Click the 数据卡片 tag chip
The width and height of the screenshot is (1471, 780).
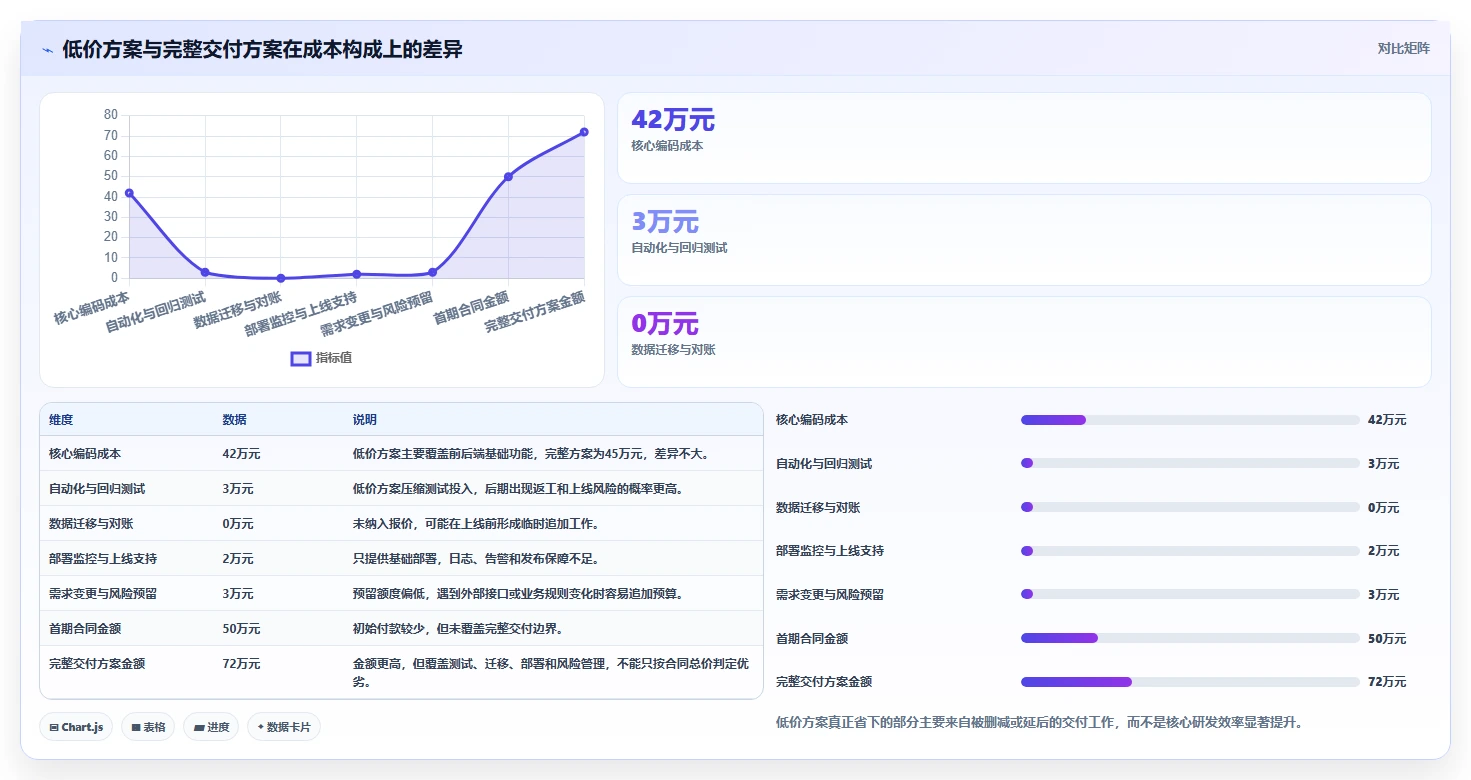[x=284, y=727]
